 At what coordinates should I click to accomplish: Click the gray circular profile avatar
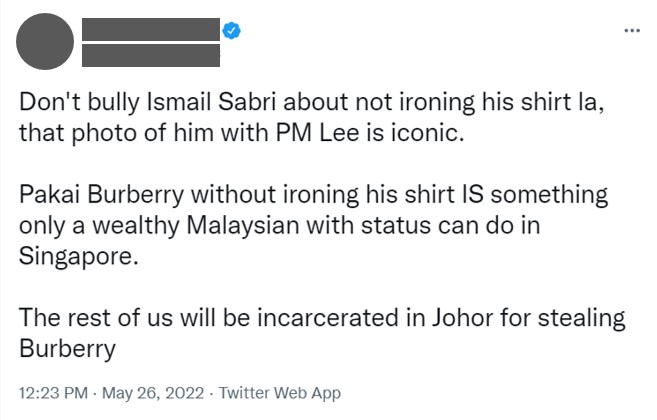[x=47, y=44]
